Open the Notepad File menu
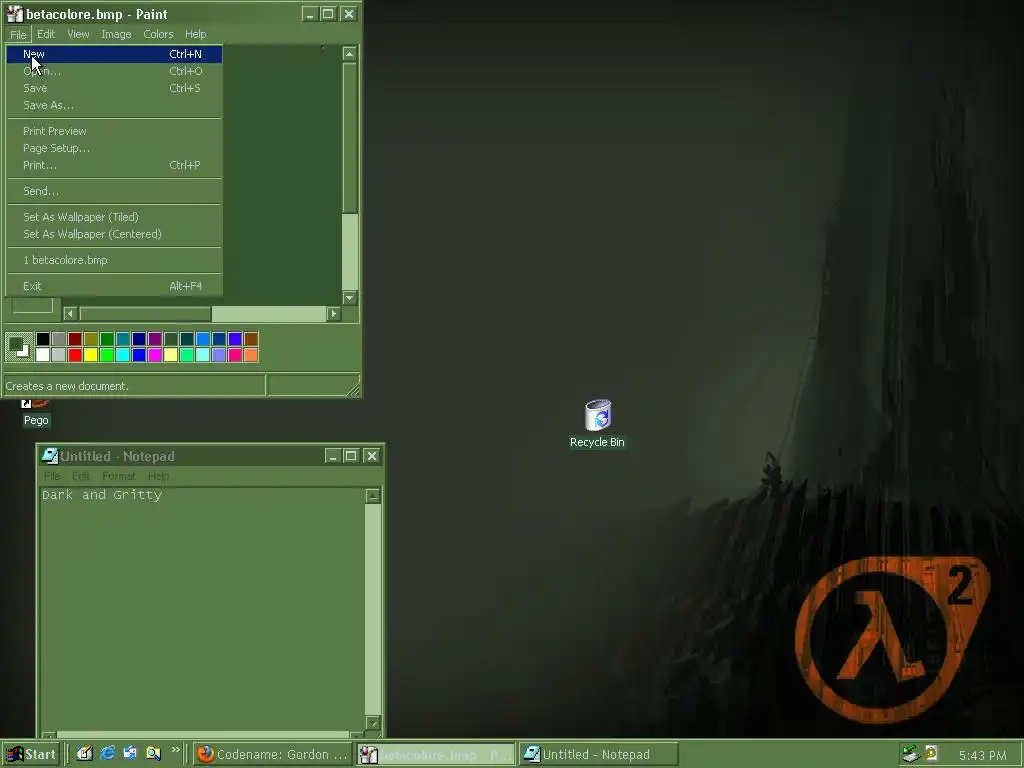 pyautogui.click(x=52, y=476)
